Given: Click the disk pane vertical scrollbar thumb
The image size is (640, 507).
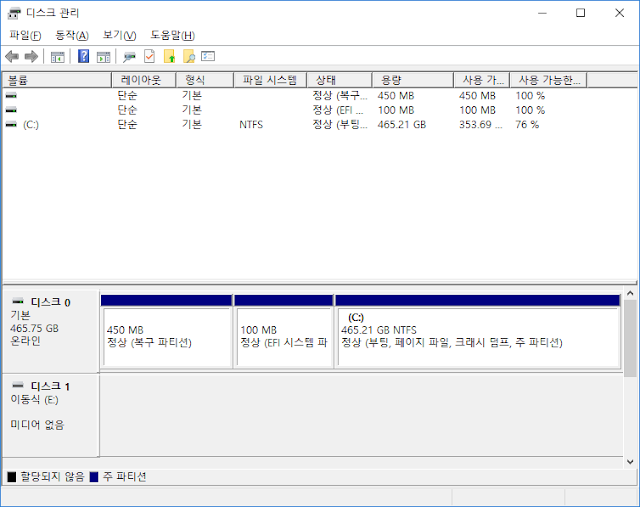Looking at the screenshot, I should coord(630,338).
